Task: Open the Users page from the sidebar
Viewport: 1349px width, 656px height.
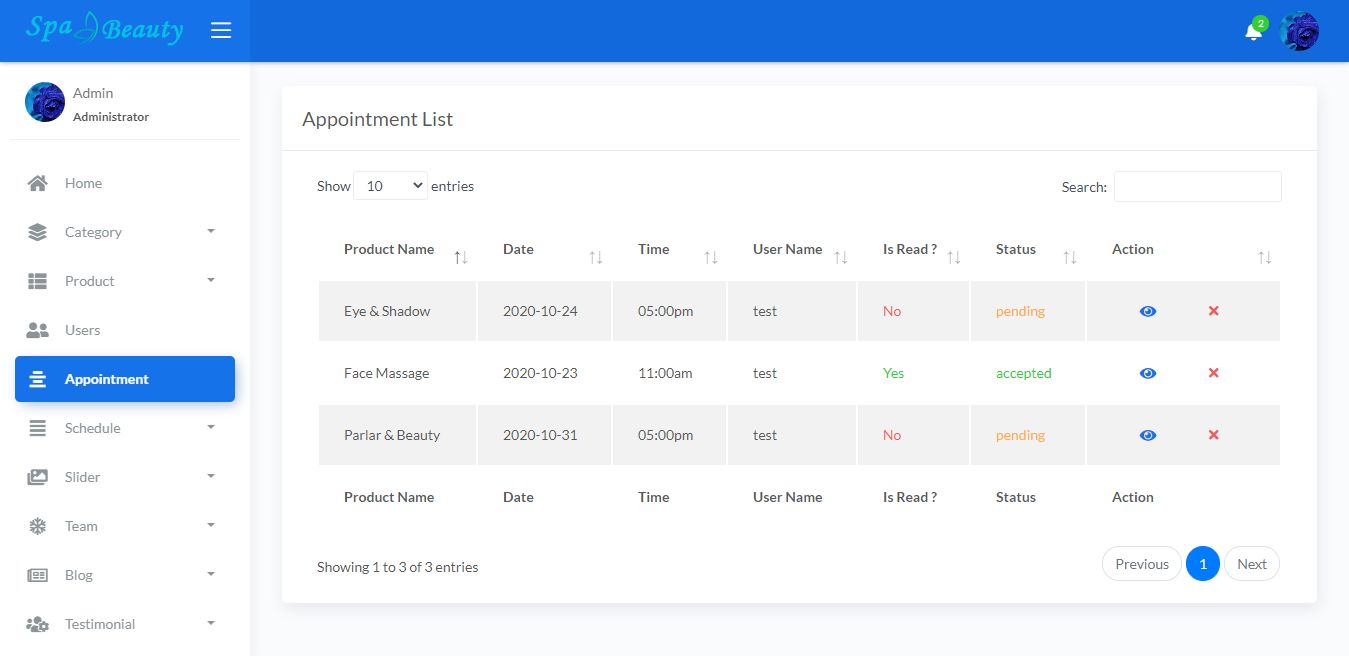Action: tap(82, 330)
